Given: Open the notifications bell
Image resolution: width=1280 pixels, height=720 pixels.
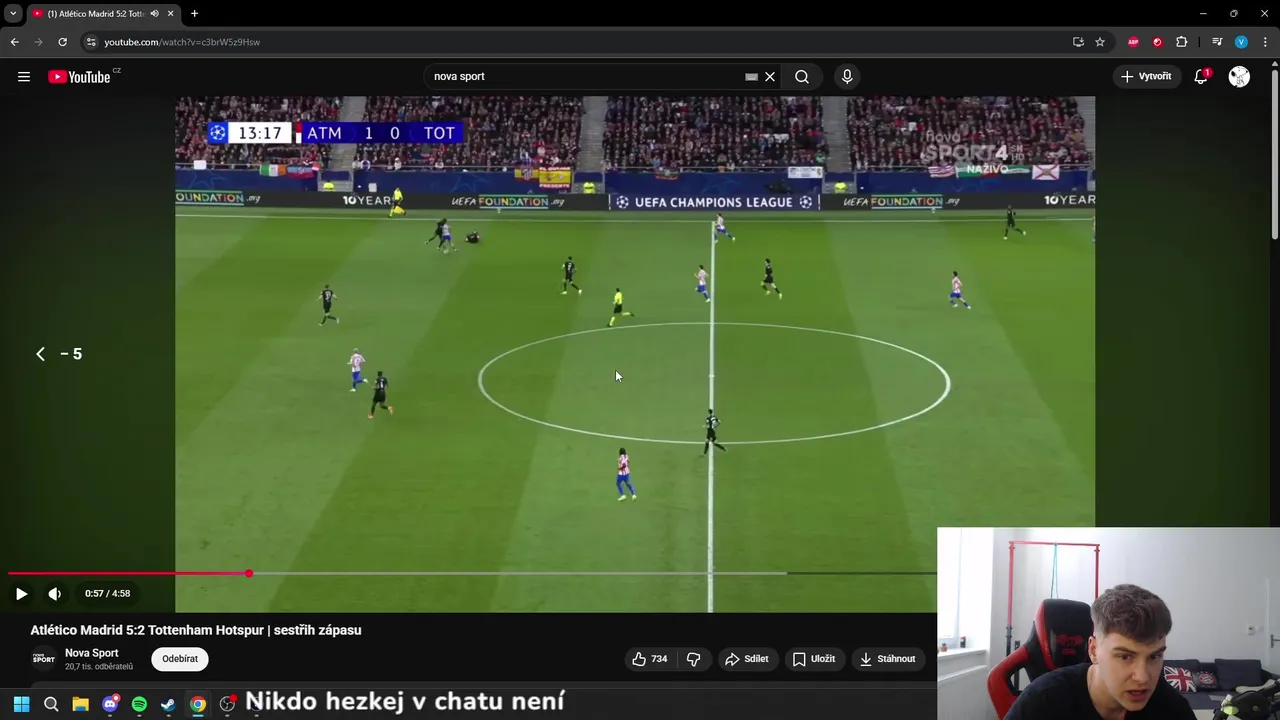Looking at the screenshot, I should pyautogui.click(x=1201, y=77).
